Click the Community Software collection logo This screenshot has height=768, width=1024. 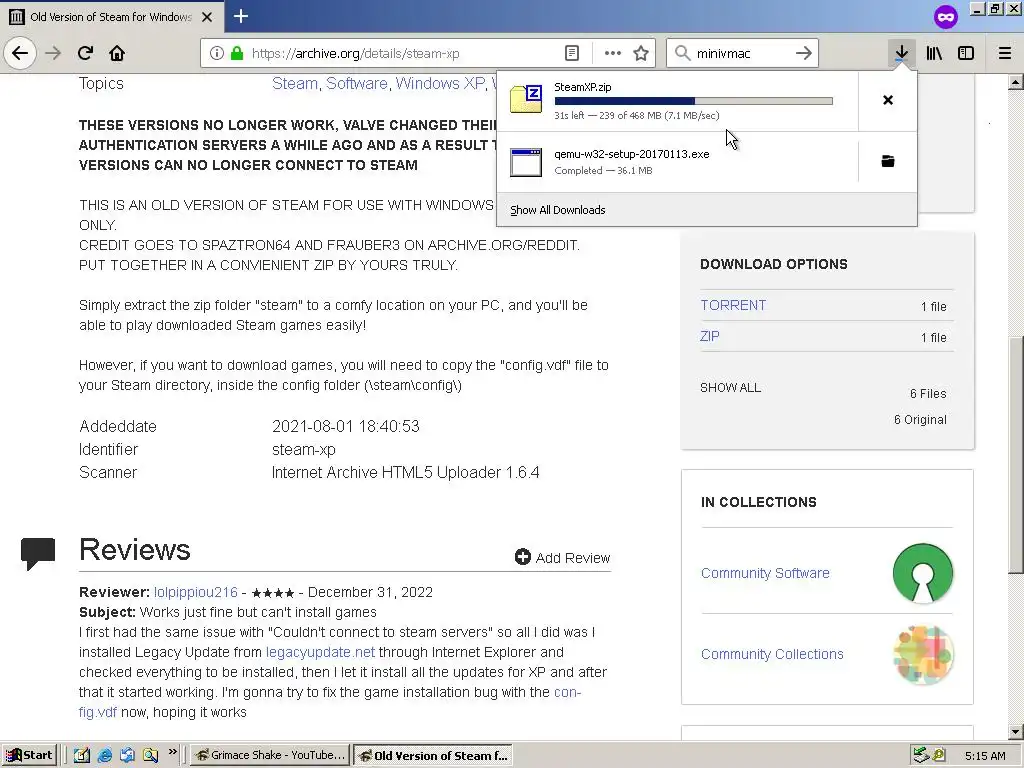(922, 573)
